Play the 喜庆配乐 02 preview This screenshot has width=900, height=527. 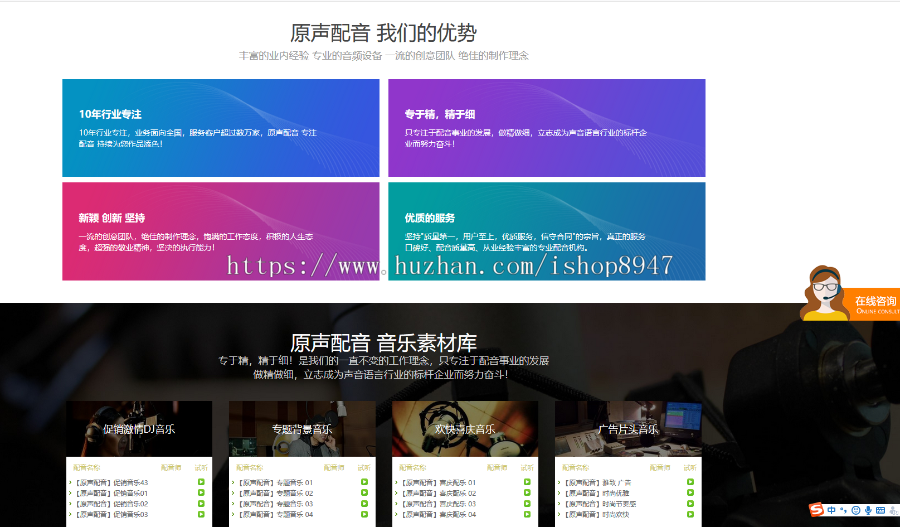(x=527, y=493)
